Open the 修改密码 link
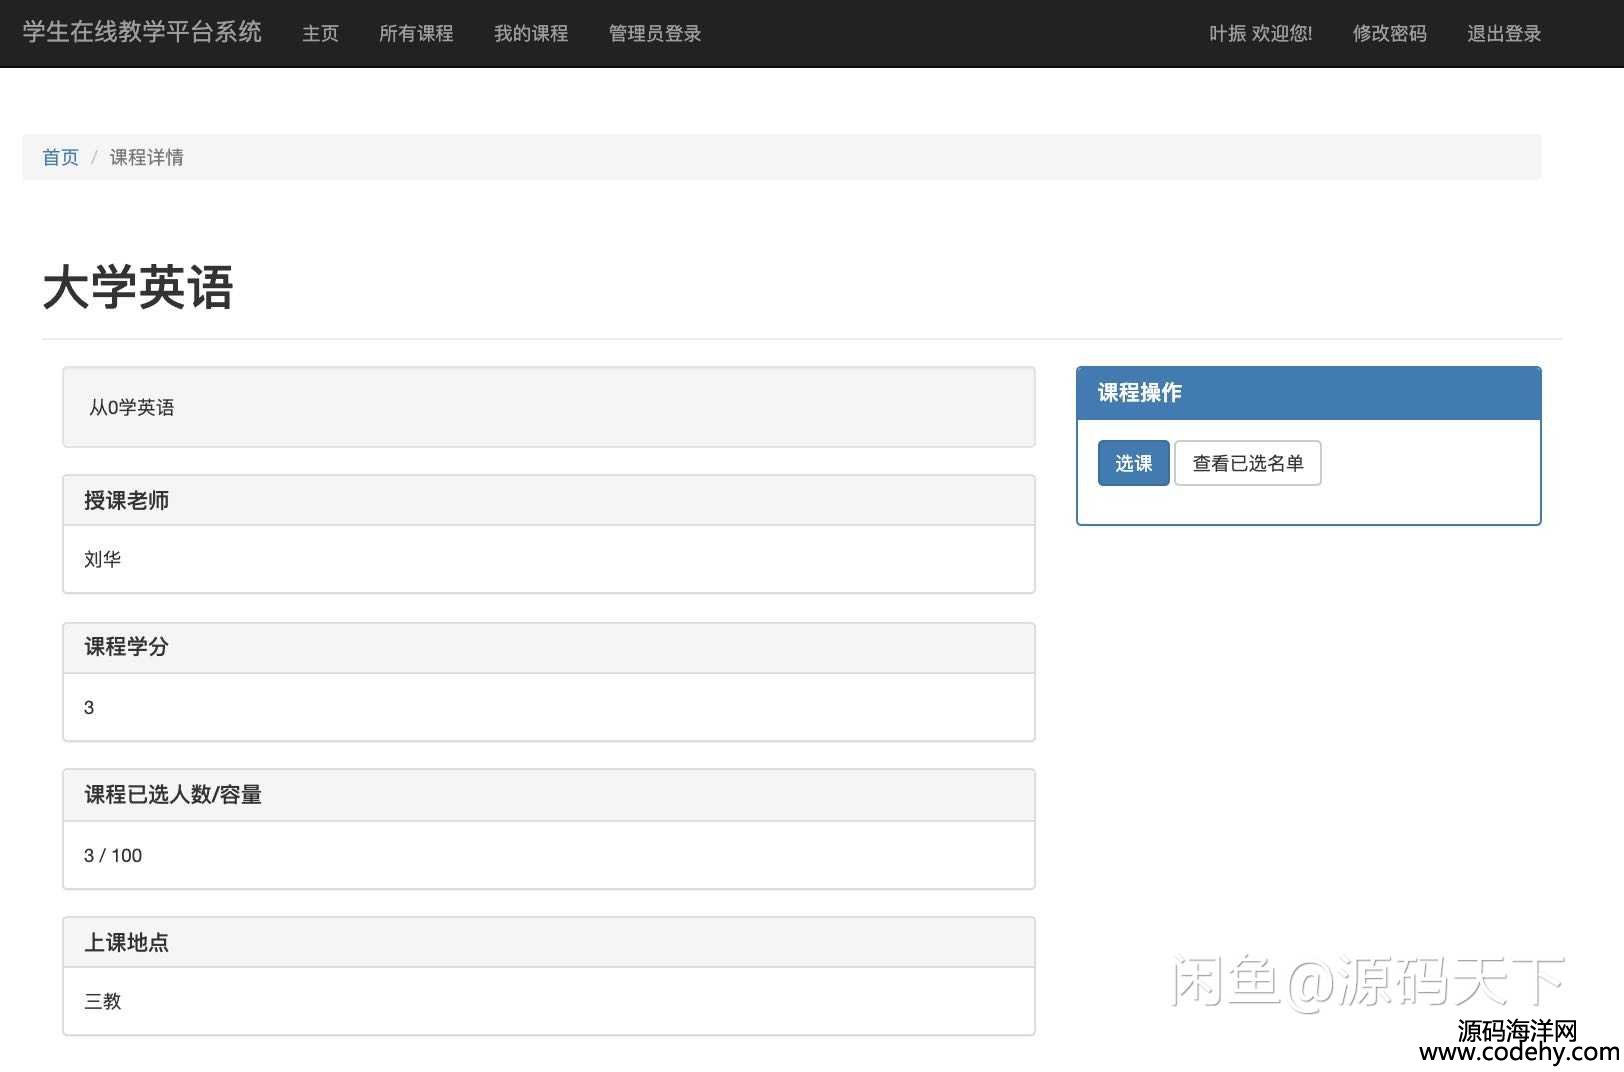This screenshot has height=1072, width=1624. (x=1389, y=33)
